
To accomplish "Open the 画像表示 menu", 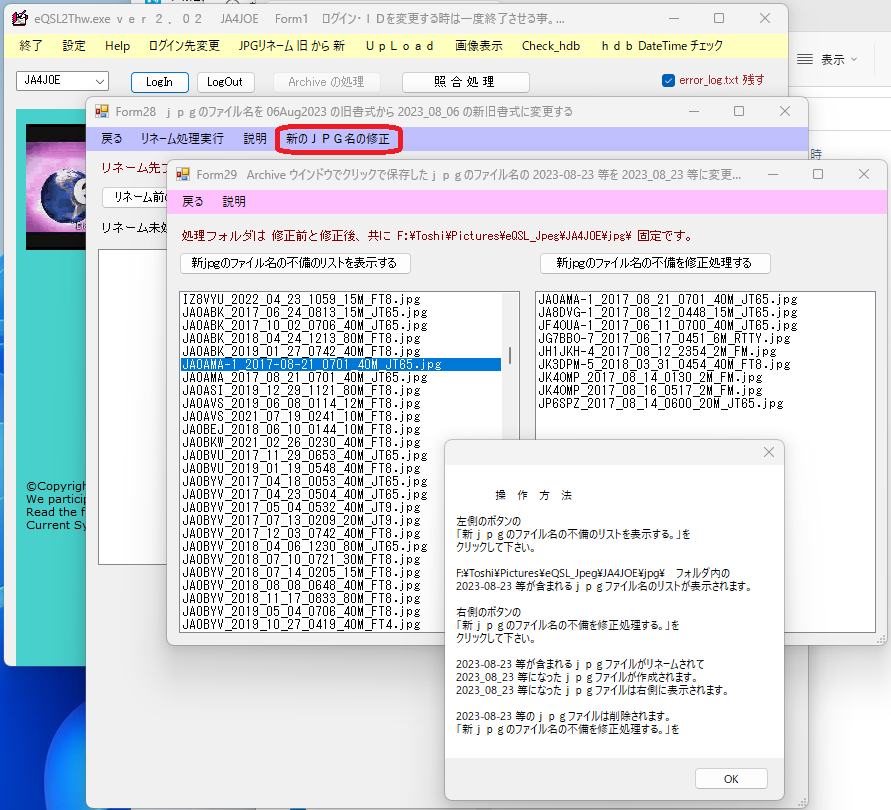I will tap(478, 45).
